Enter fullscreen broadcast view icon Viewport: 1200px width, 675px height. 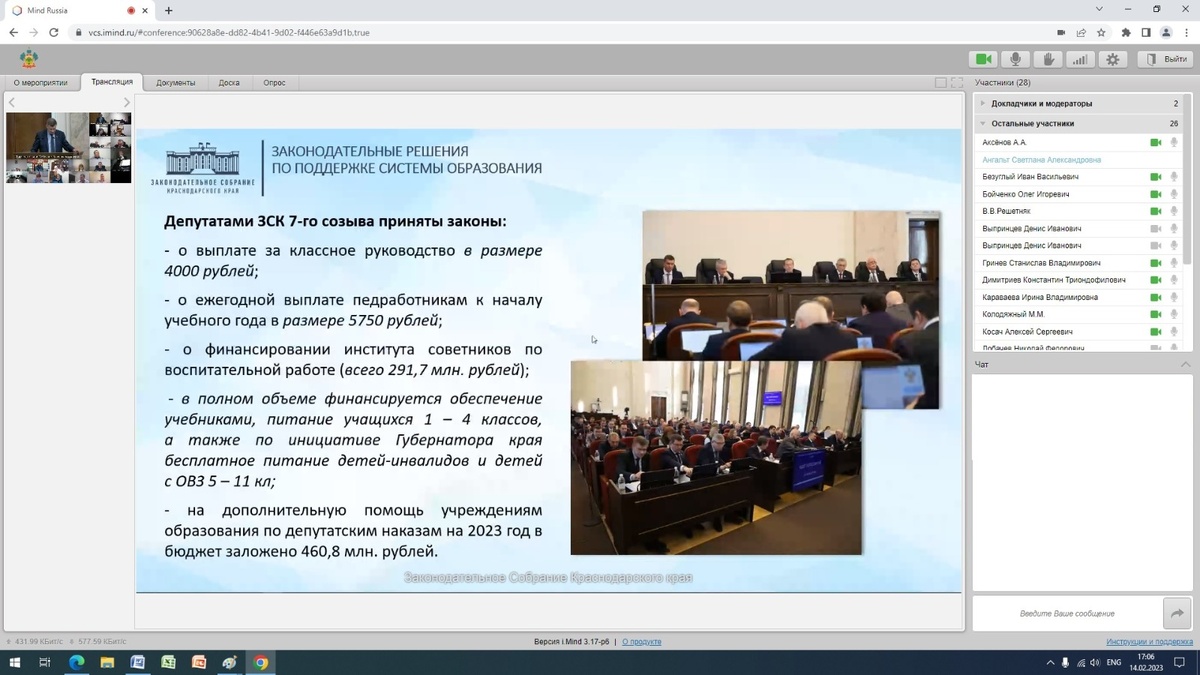pos(957,83)
